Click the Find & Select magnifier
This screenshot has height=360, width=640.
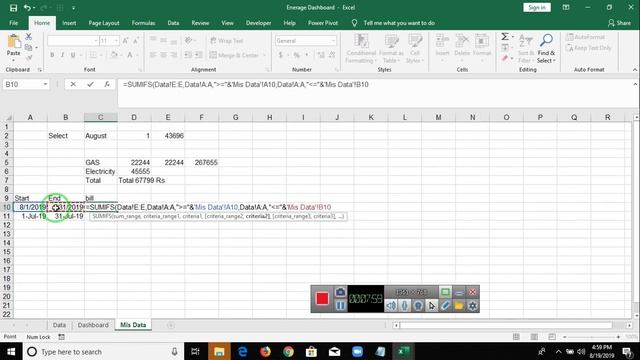tap(546, 40)
